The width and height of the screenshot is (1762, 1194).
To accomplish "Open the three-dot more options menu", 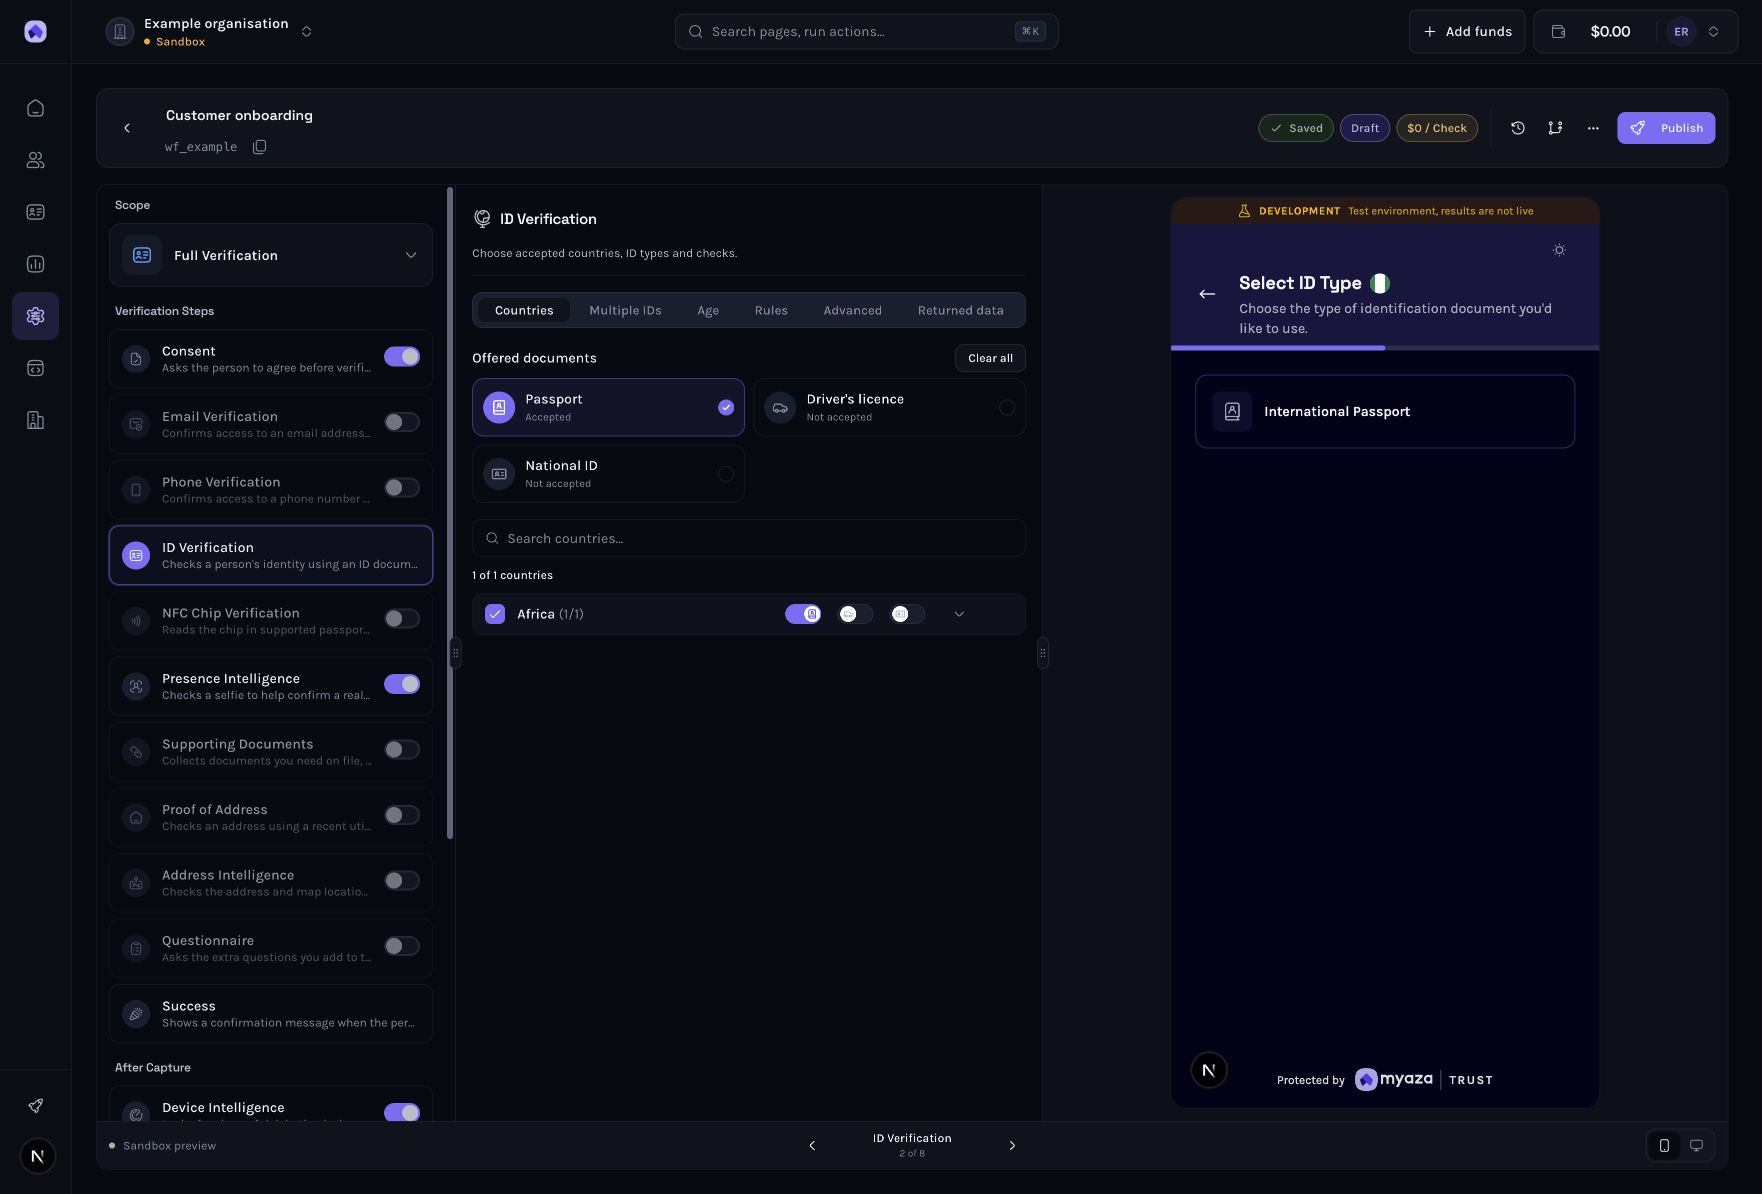I will [x=1593, y=128].
